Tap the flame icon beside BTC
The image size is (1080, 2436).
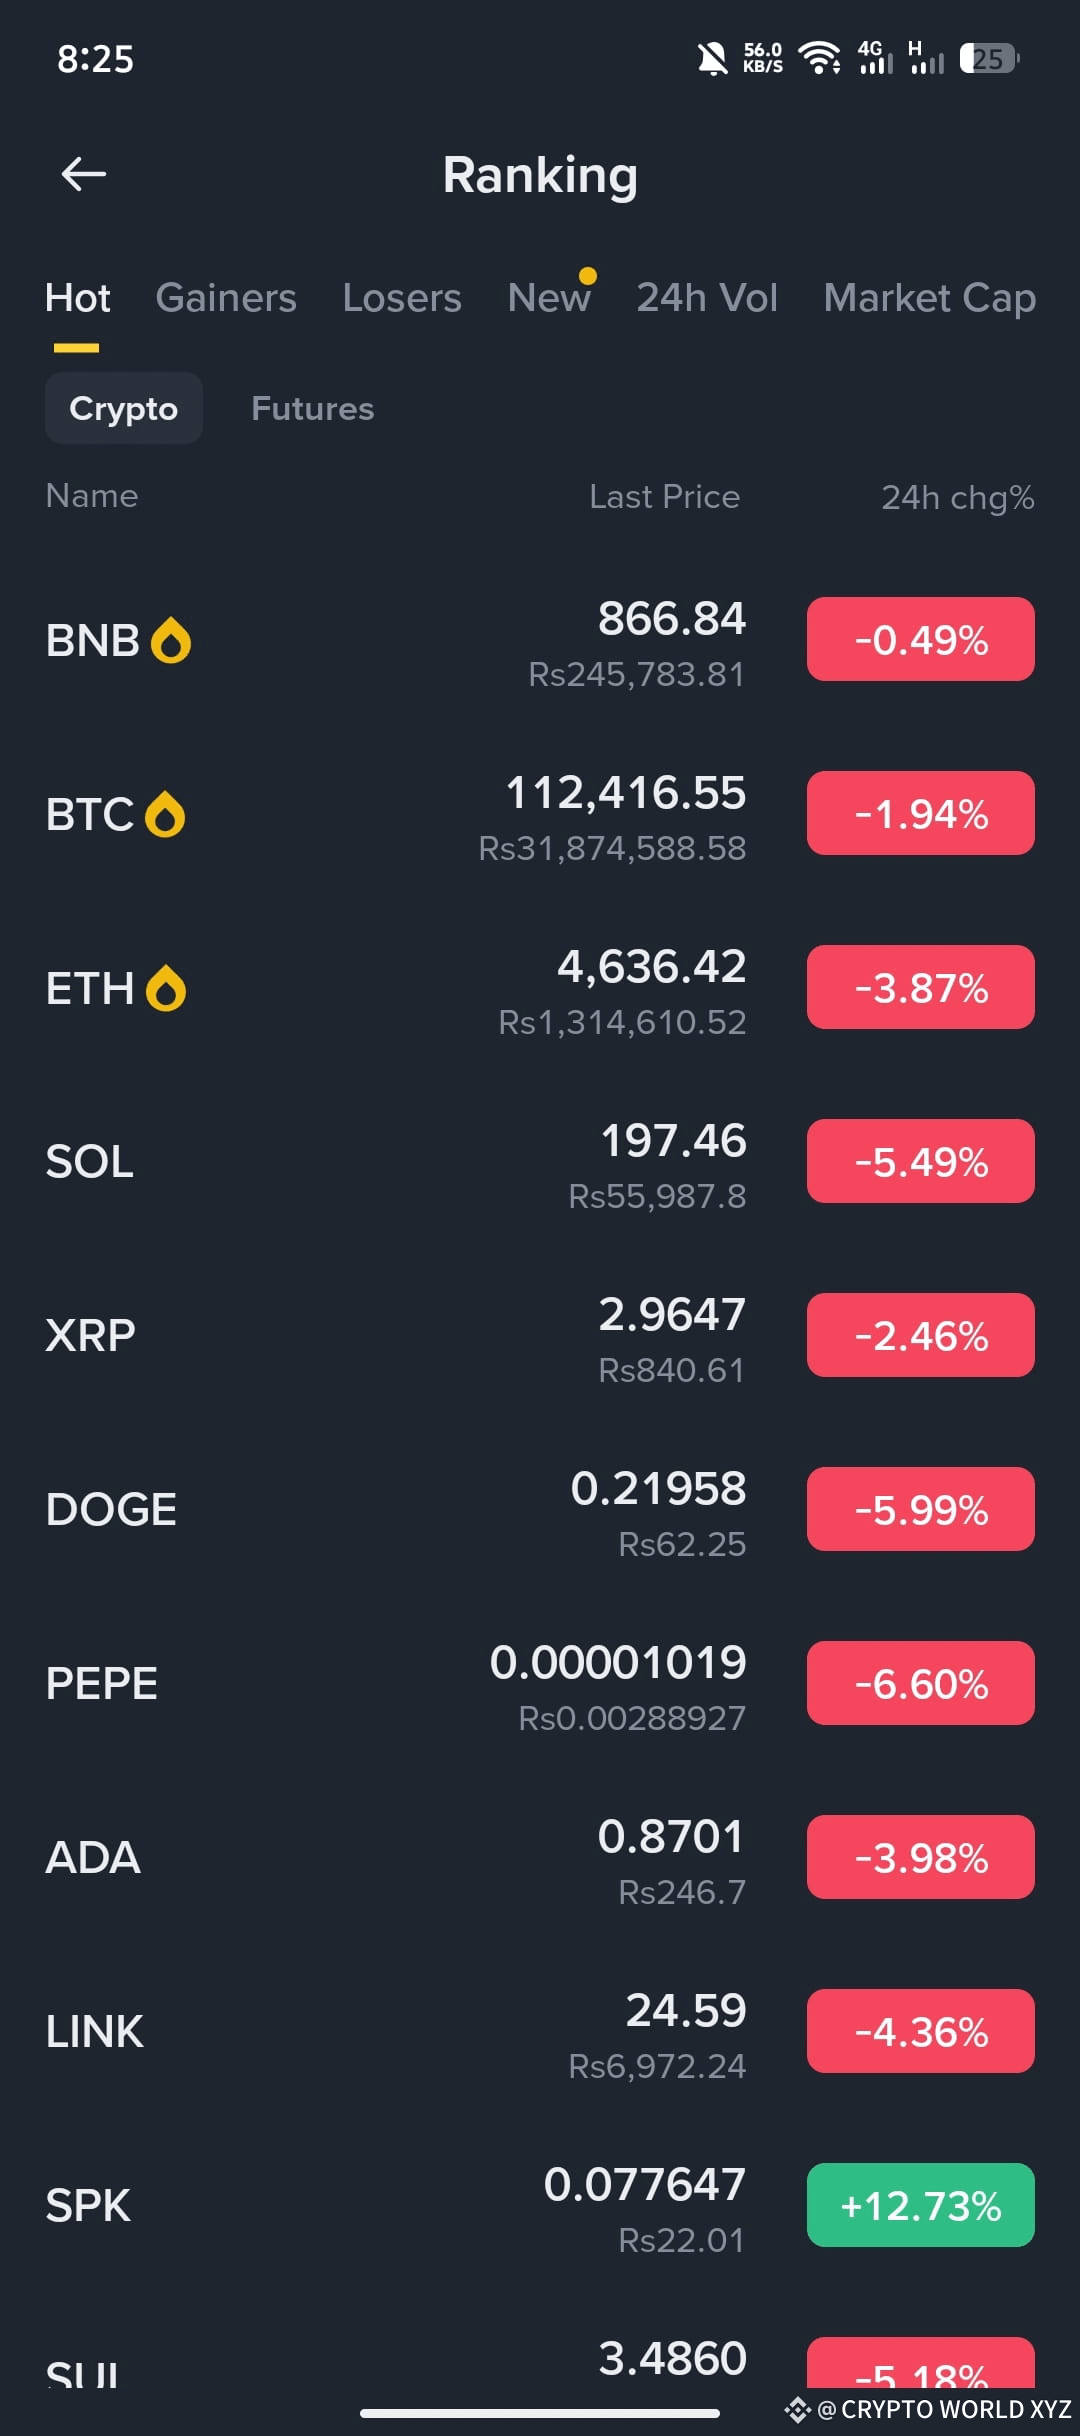[x=165, y=814]
